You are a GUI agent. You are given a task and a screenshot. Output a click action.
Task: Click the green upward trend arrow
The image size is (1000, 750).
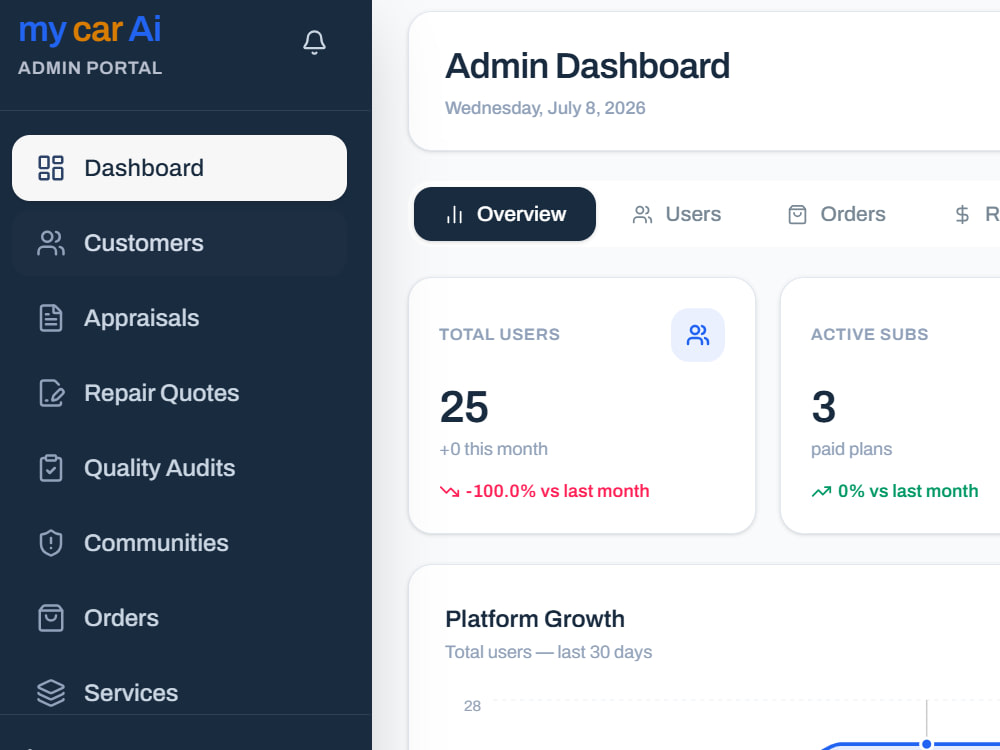click(x=821, y=491)
